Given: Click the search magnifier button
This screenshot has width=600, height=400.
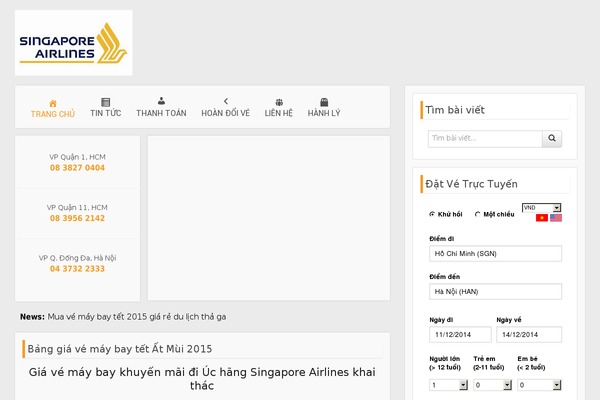Looking at the screenshot, I should pos(552,139).
